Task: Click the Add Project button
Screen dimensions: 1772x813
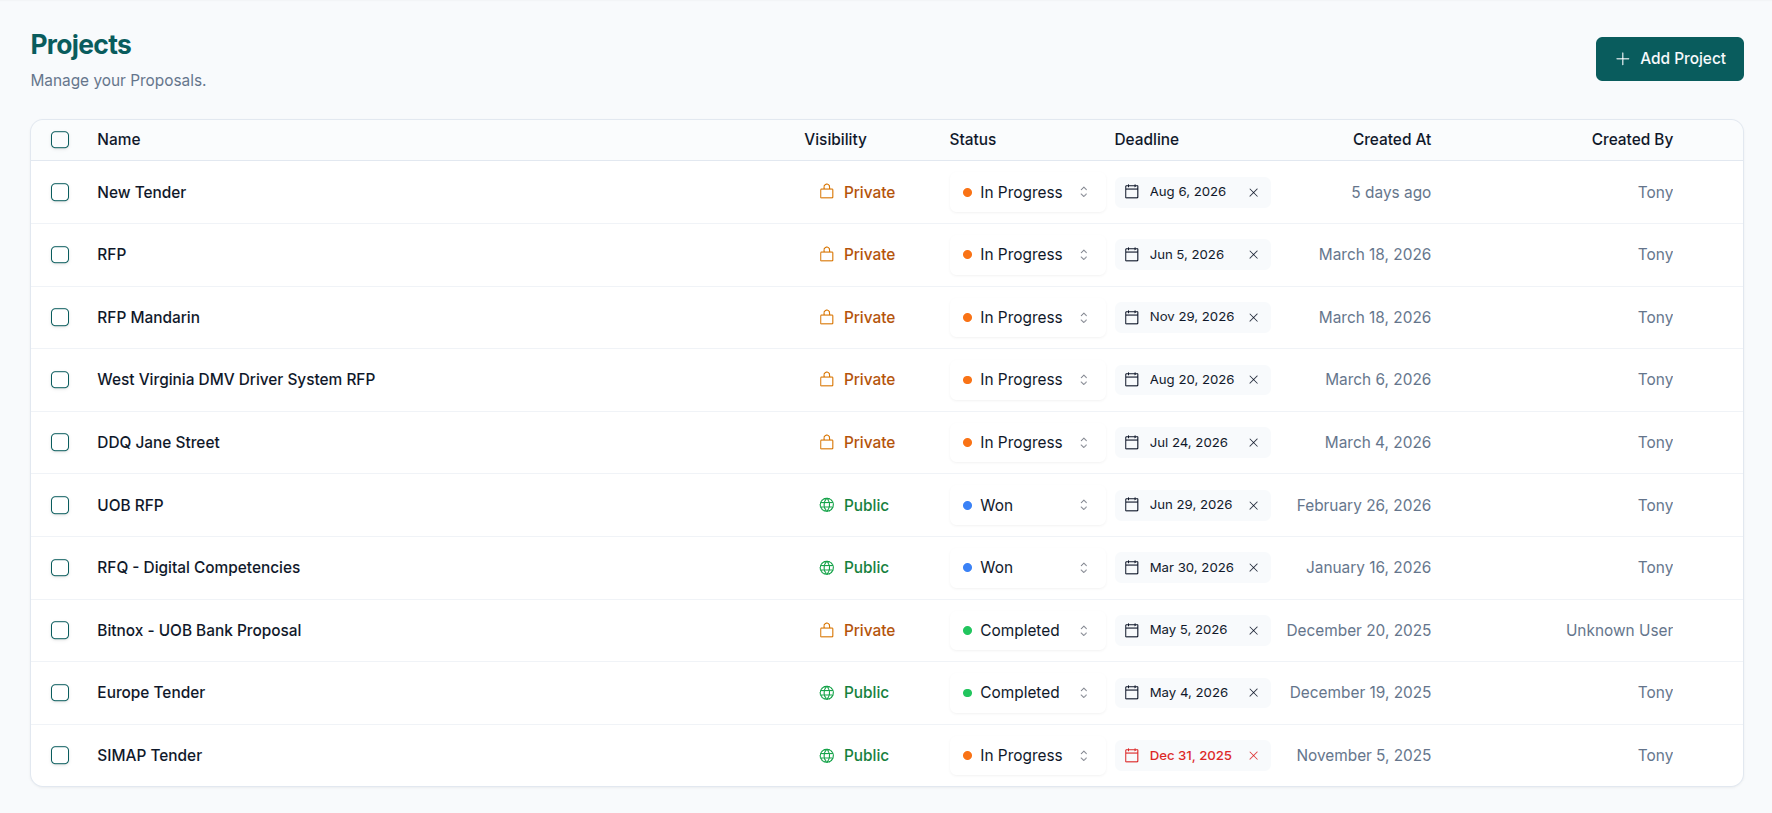Action: click(1669, 59)
